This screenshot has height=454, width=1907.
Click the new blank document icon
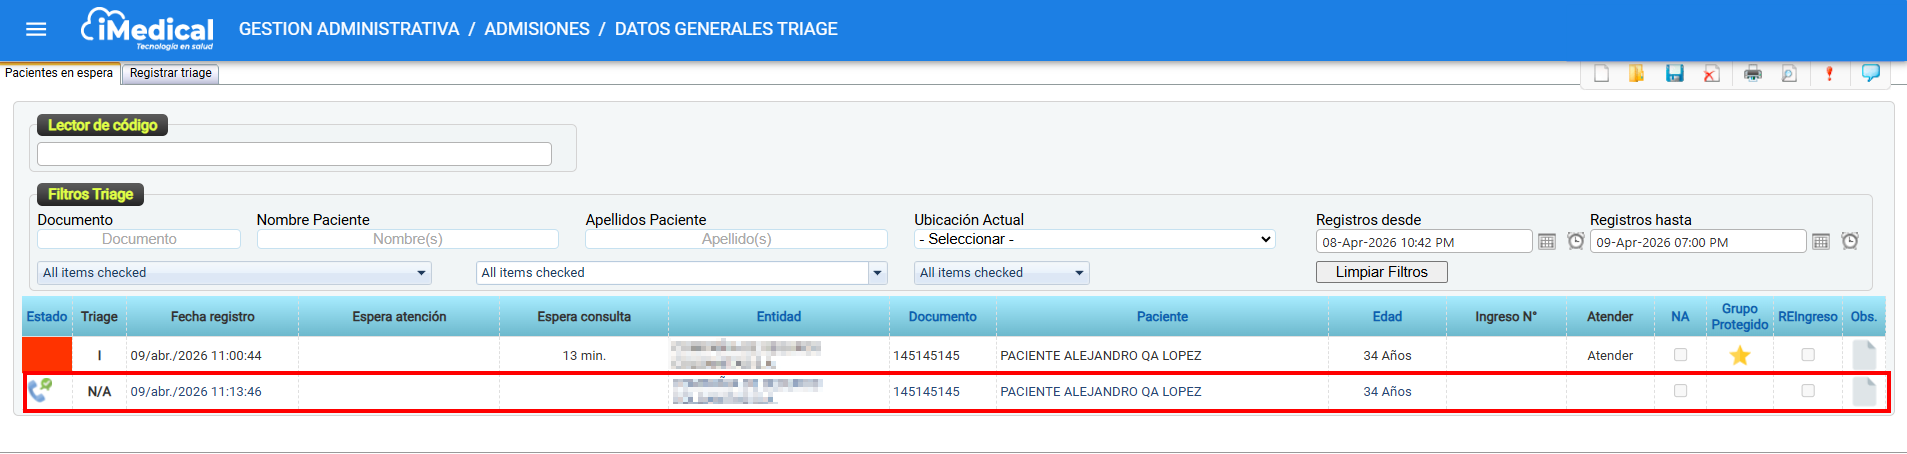coord(1601,73)
